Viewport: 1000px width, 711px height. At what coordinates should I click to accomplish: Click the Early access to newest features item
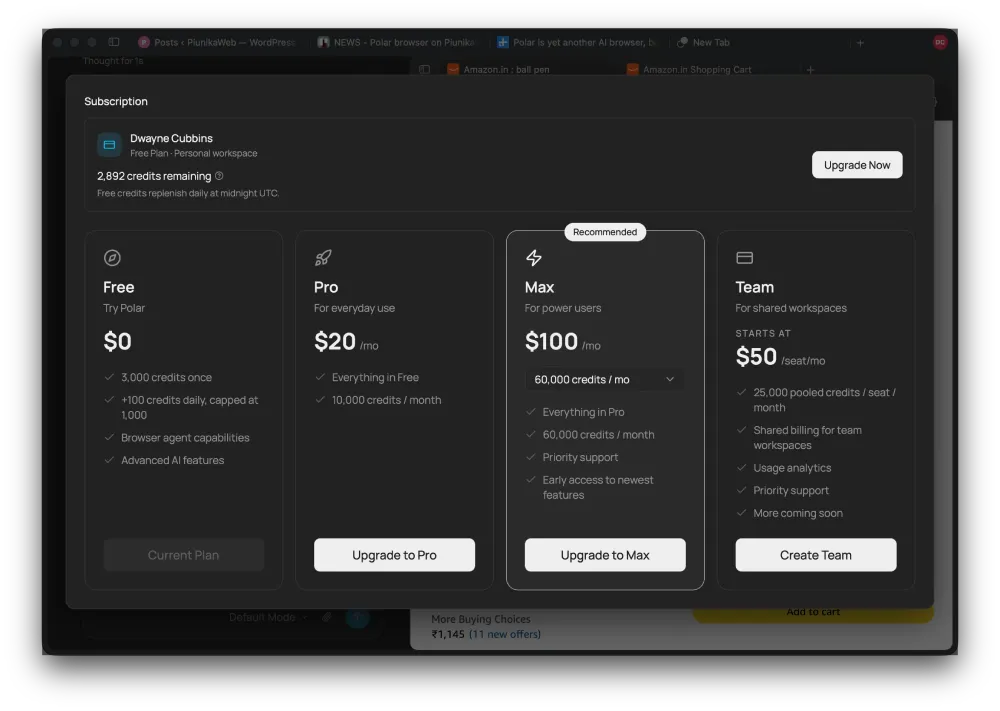click(598, 487)
